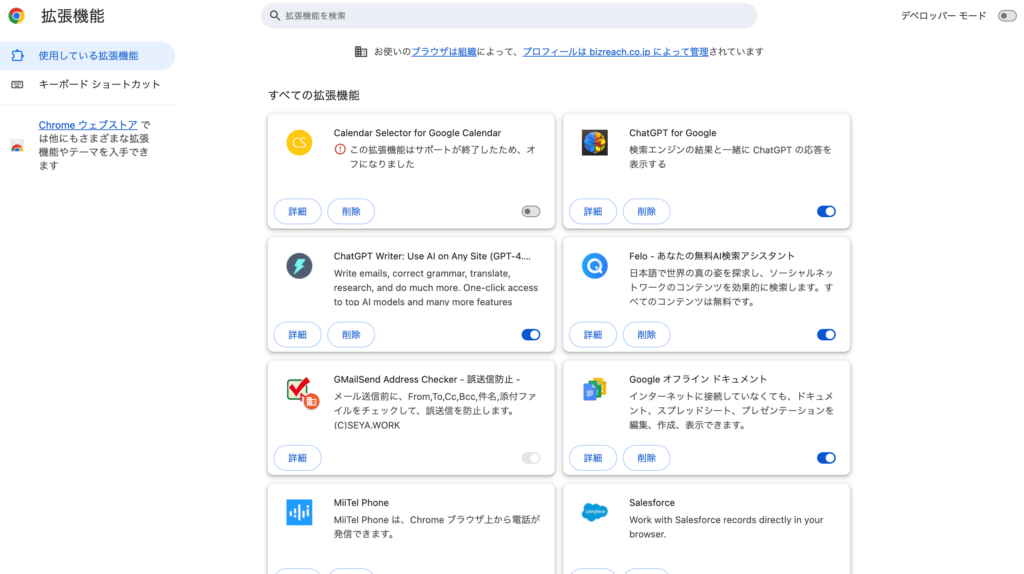Image resolution: width=1024 pixels, height=574 pixels.
Task: Open キーボード ショートカット page
Action: [88, 84]
